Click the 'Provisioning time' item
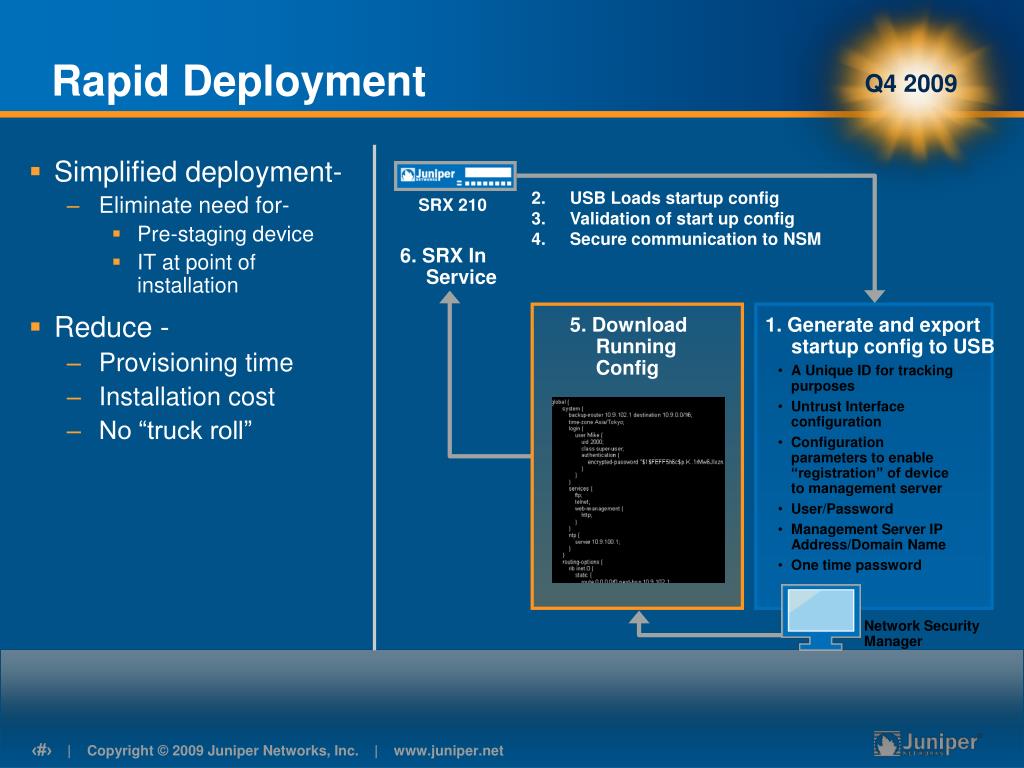Image resolution: width=1024 pixels, height=768 pixels. pyautogui.click(x=196, y=362)
